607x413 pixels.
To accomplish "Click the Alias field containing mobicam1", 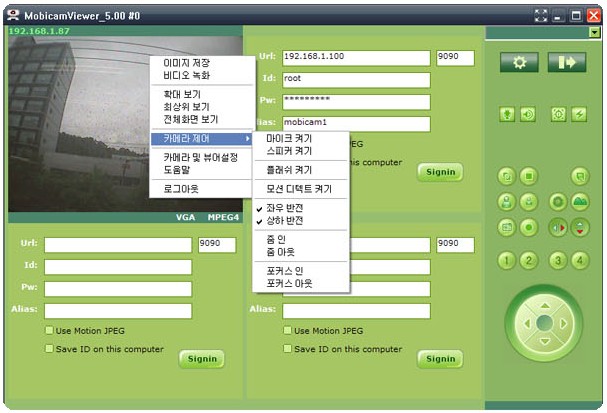I will (x=356, y=124).
